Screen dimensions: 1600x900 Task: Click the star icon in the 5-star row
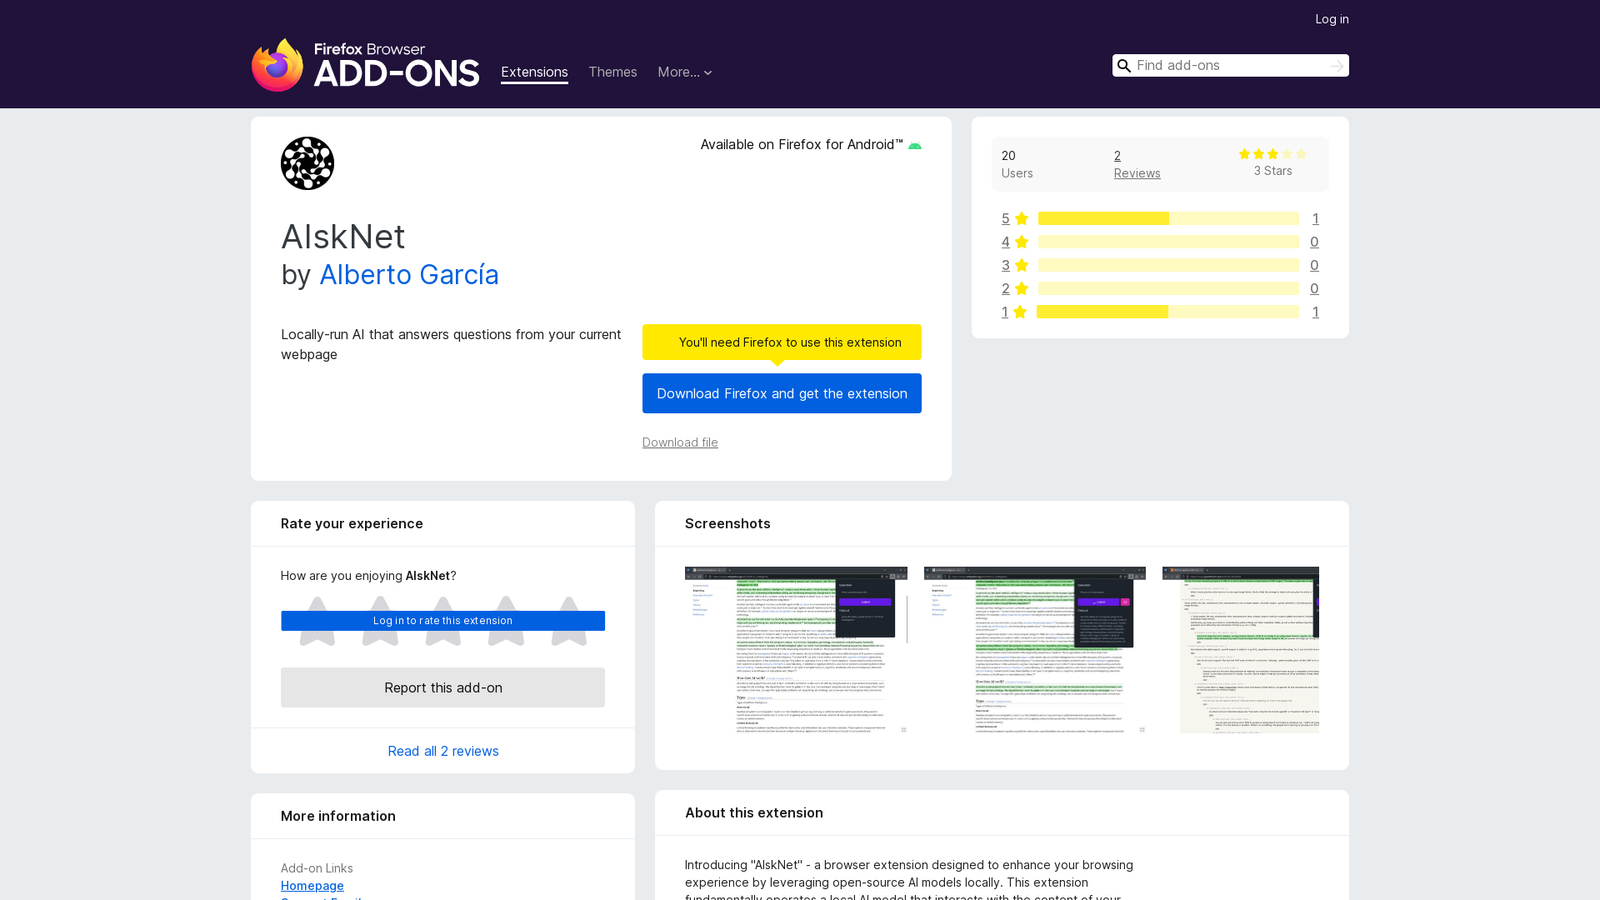(x=1021, y=218)
